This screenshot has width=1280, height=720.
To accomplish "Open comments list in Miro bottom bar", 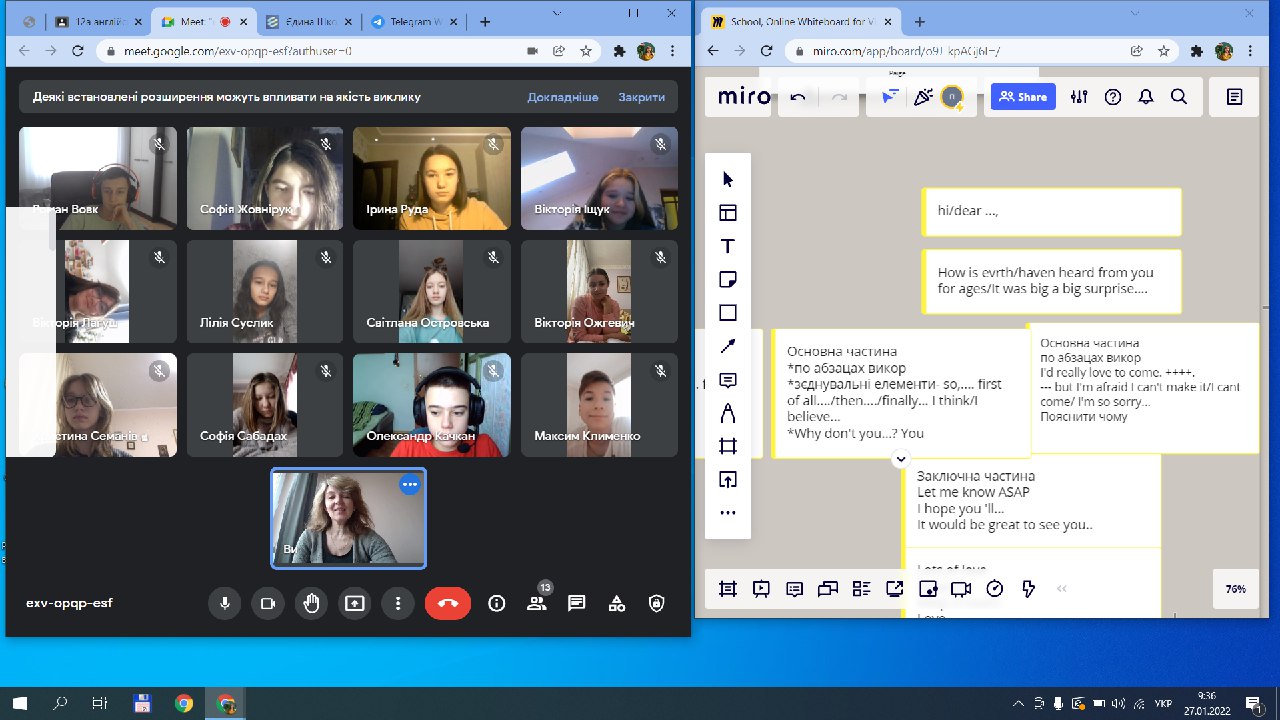I will [795, 589].
